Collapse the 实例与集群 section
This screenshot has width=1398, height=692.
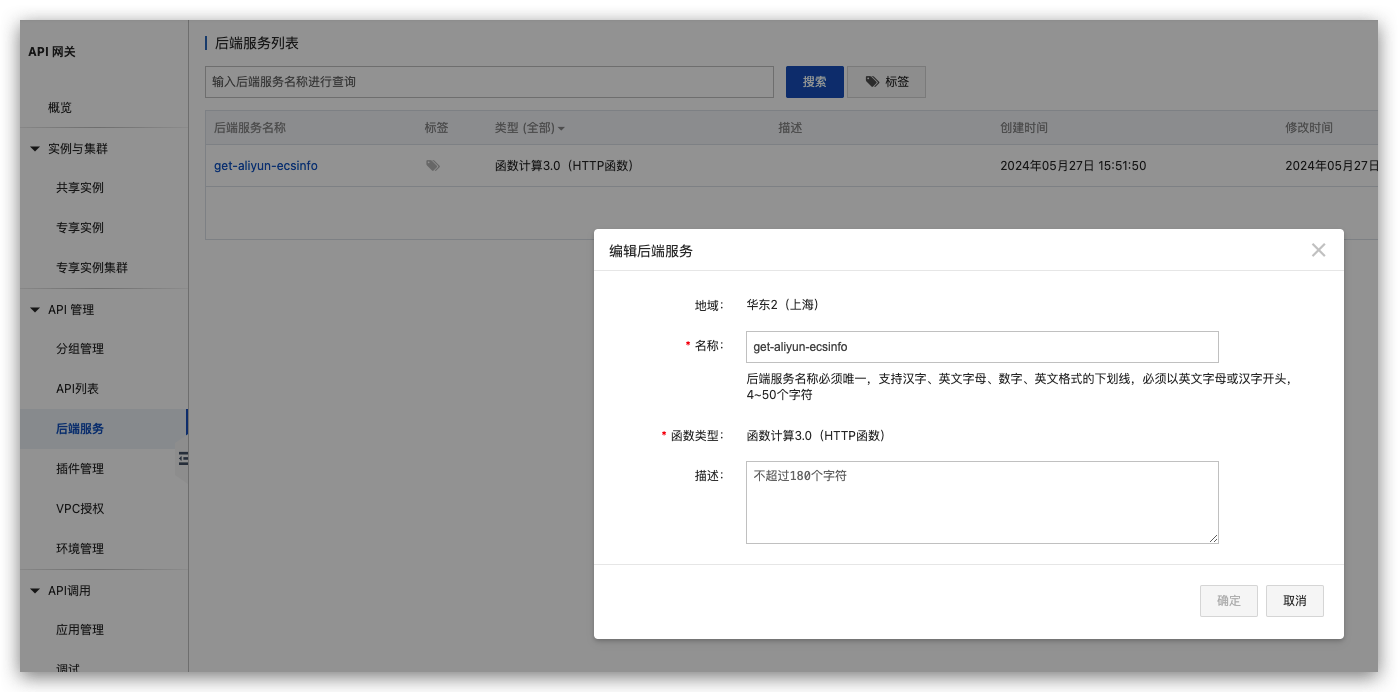pos(35,149)
